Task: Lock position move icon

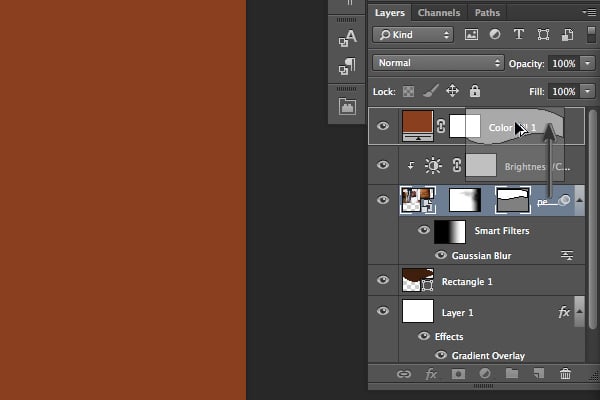Action: pos(452,91)
